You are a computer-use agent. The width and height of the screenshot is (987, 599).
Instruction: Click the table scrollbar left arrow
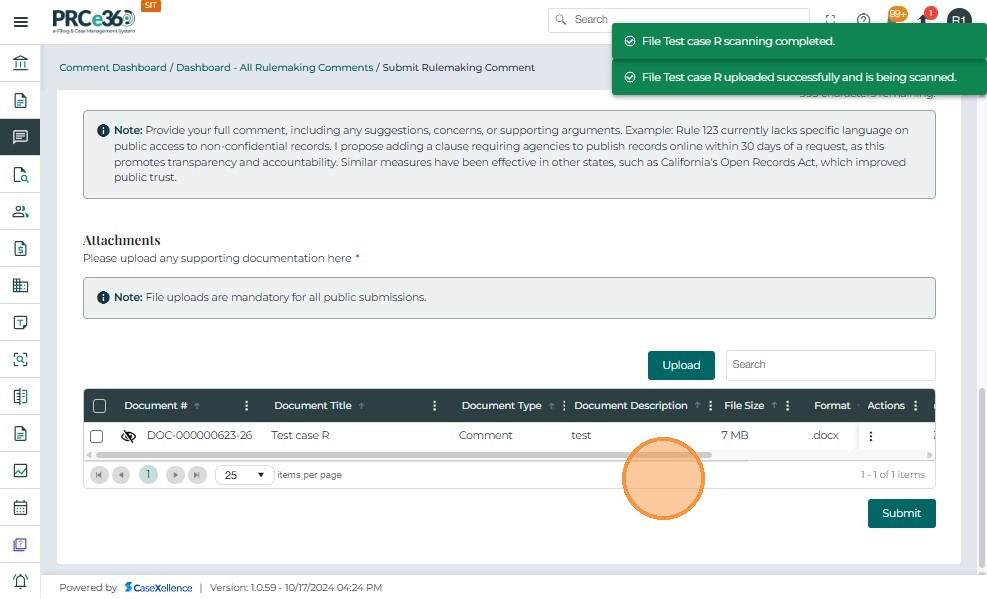[x=89, y=455]
